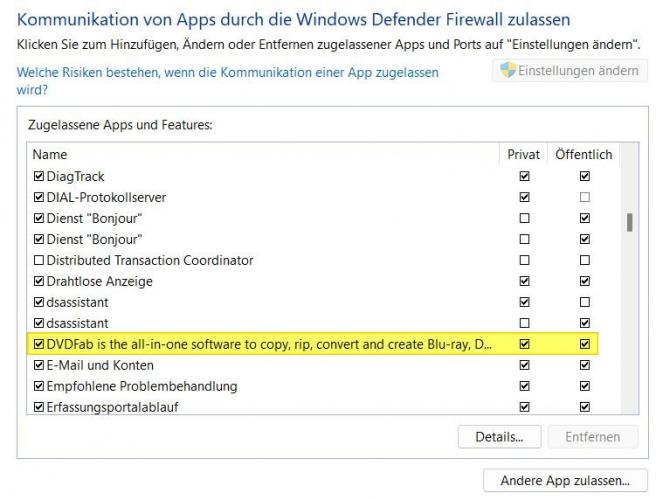This screenshot has height=500, width=656.
Task: Open the Welche Risiken bestehen link
Action: click(228, 81)
